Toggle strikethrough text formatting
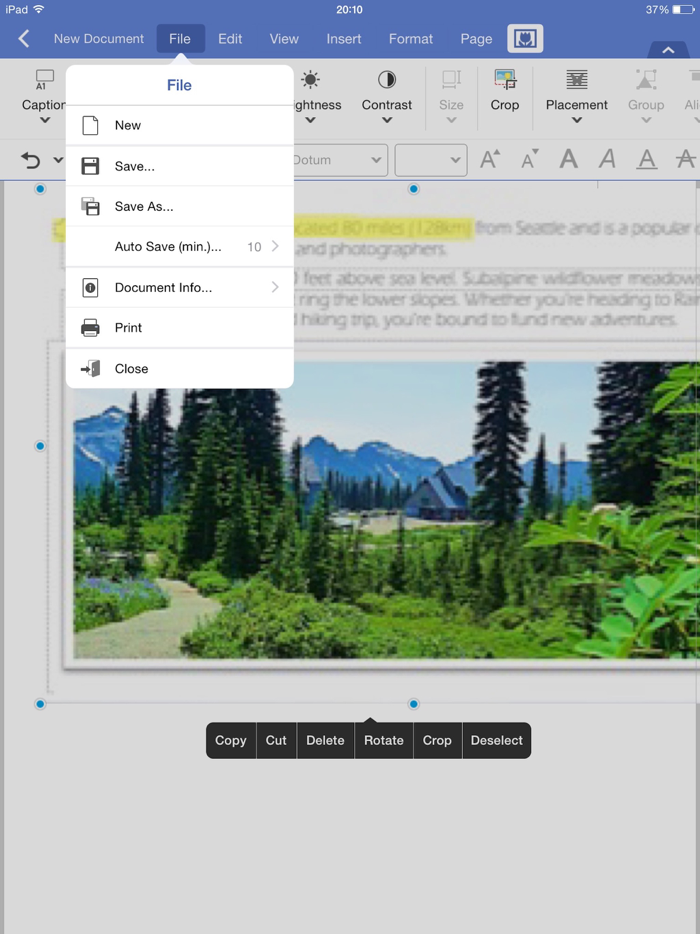Viewport: 700px width, 934px height. (x=686, y=159)
